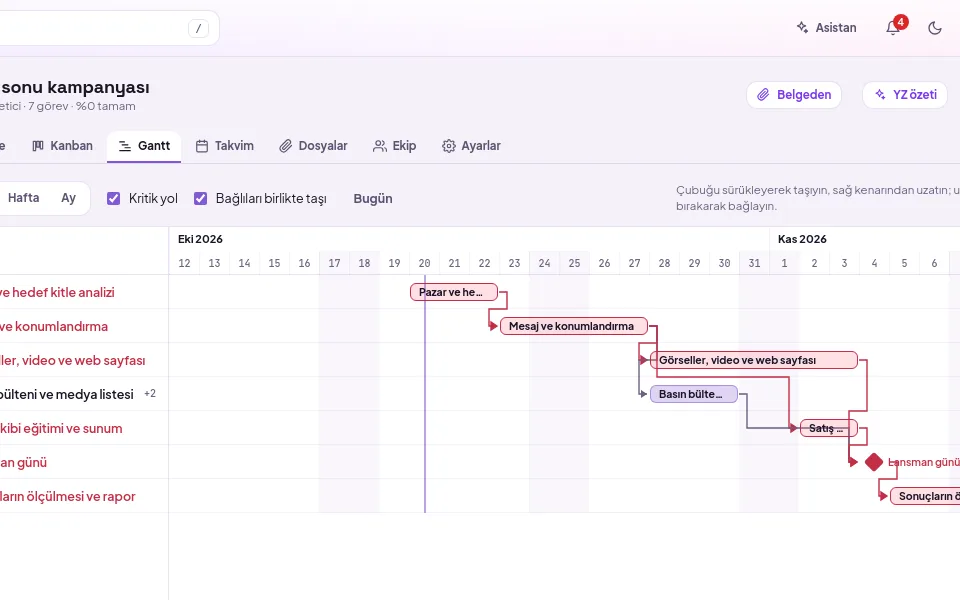960x600 pixels.
Task: Click the +2 badge on medya listesi row
Action: (x=150, y=394)
